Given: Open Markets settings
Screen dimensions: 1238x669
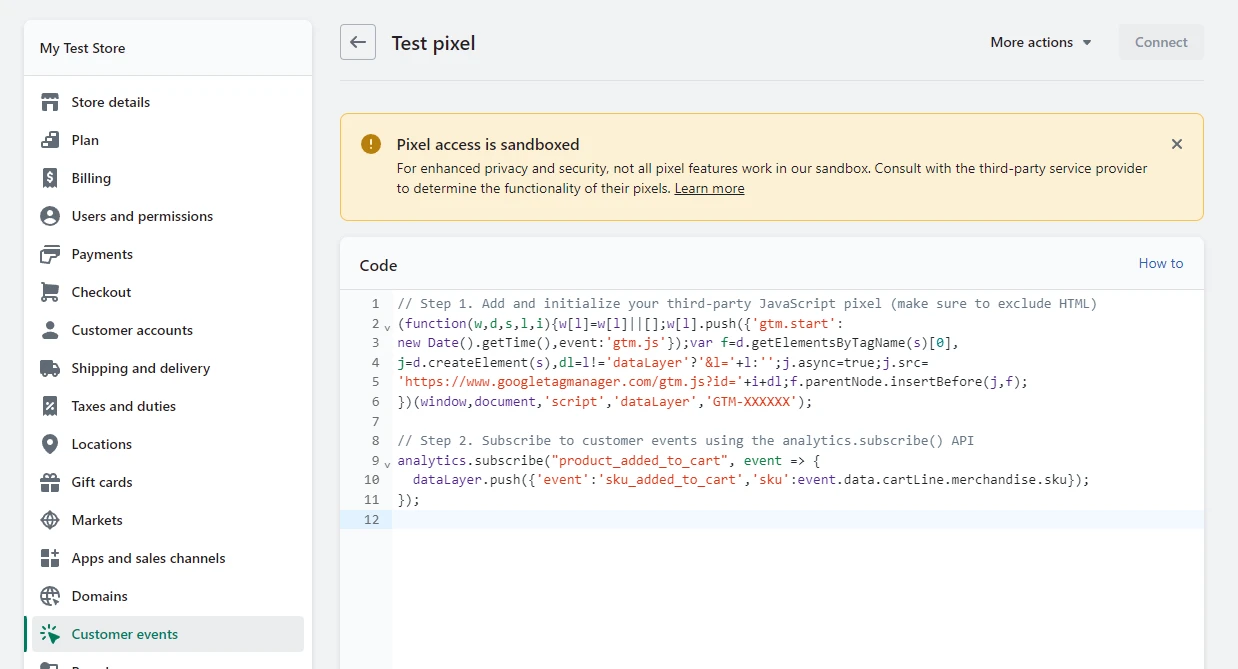Looking at the screenshot, I should pyautogui.click(x=168, y=520).
